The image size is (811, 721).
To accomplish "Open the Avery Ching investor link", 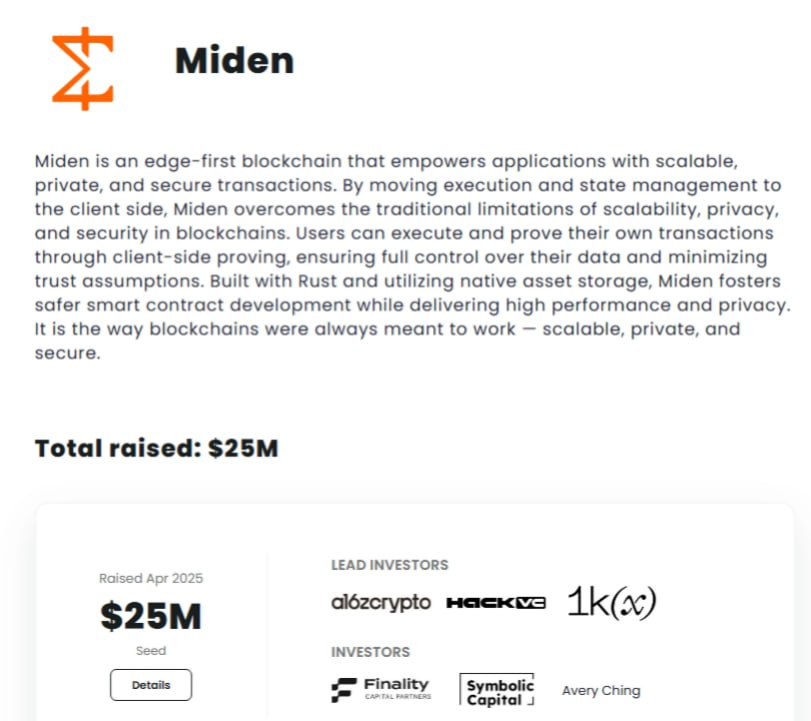I will click(601, 690).
